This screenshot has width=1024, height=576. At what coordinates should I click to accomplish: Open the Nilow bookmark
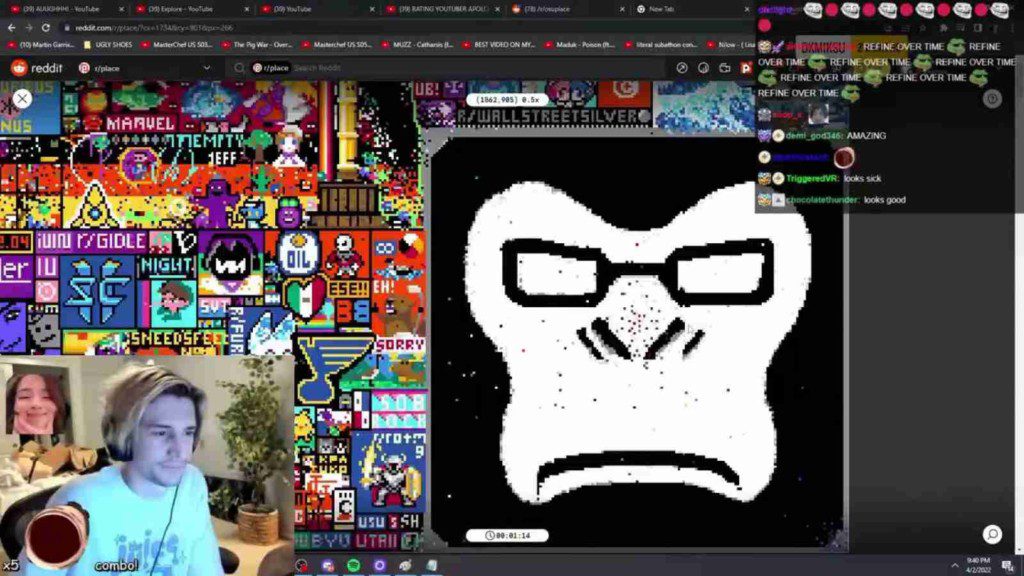[731, 44]
